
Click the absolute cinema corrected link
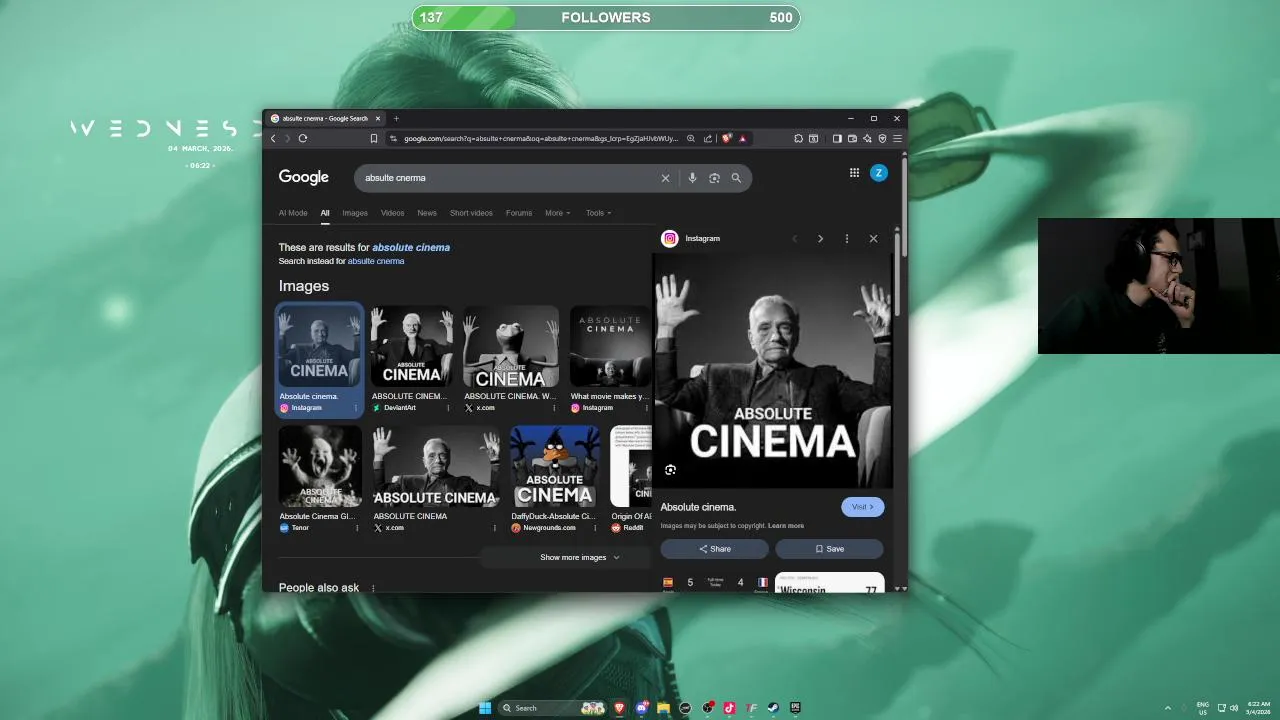(411, 247)
